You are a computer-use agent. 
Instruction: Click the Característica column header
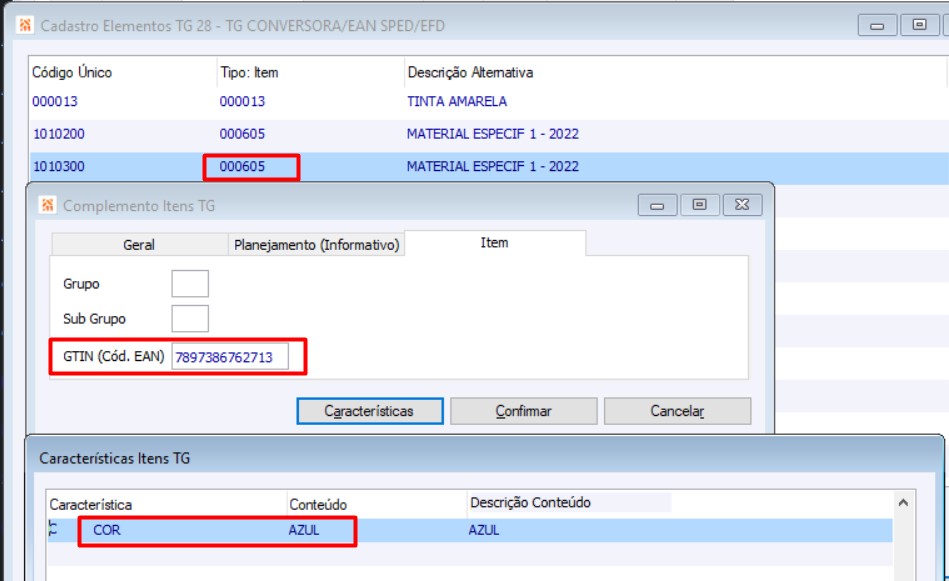point(91,504)
